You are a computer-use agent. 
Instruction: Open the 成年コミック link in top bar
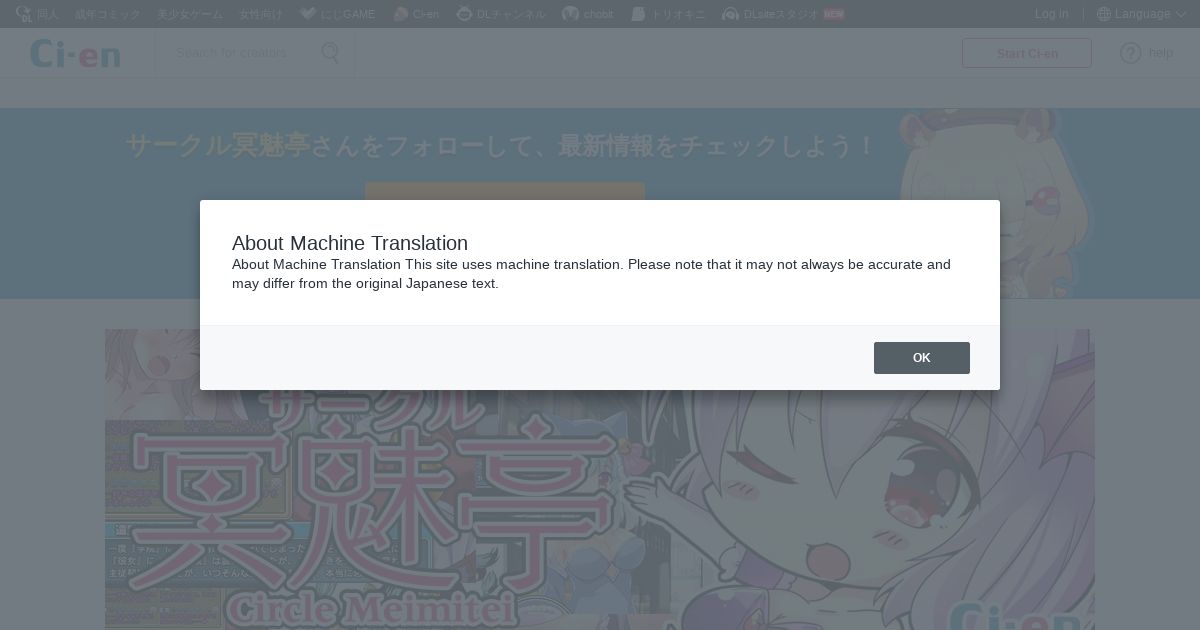pyautogui.click(x=108, y=14)
